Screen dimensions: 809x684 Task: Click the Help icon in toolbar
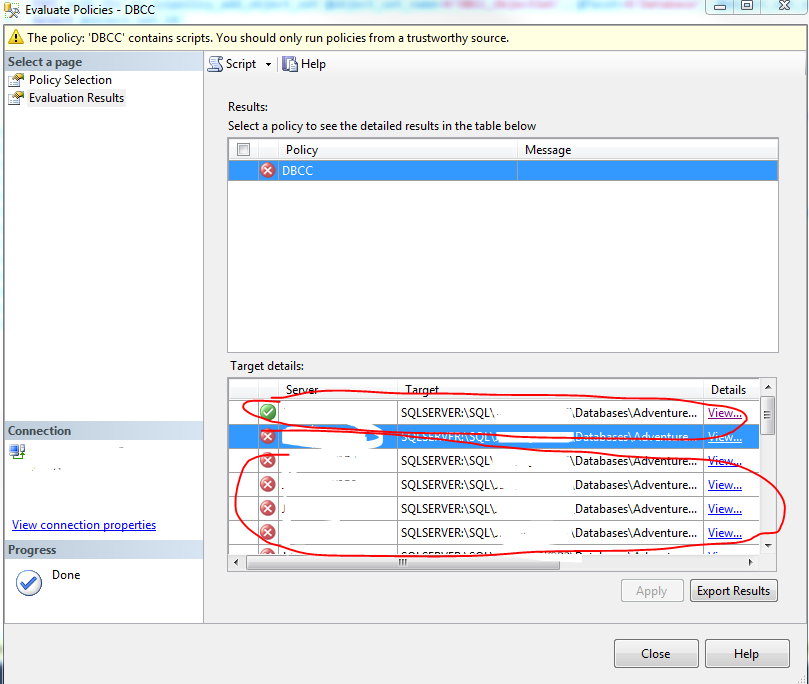290,64
